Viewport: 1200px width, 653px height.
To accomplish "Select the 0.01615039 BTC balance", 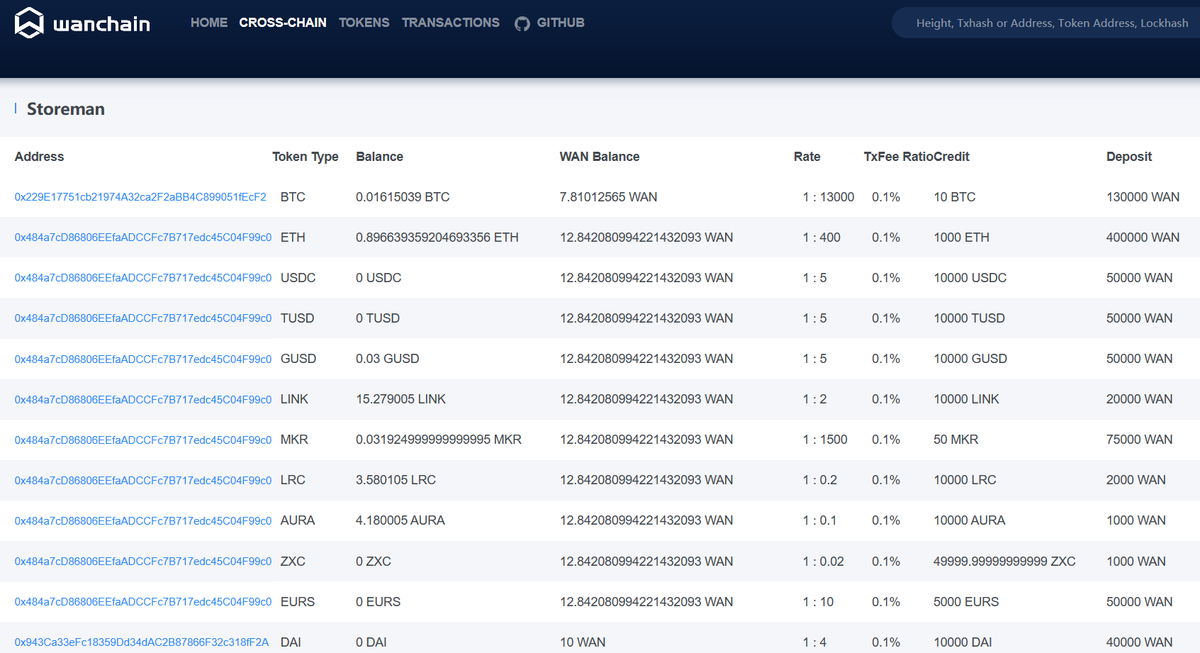I will click(403, 197).
